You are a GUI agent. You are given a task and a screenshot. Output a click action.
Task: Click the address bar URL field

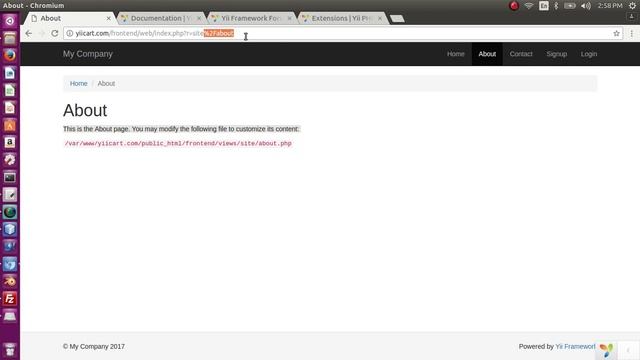click(x=343, y=33)
